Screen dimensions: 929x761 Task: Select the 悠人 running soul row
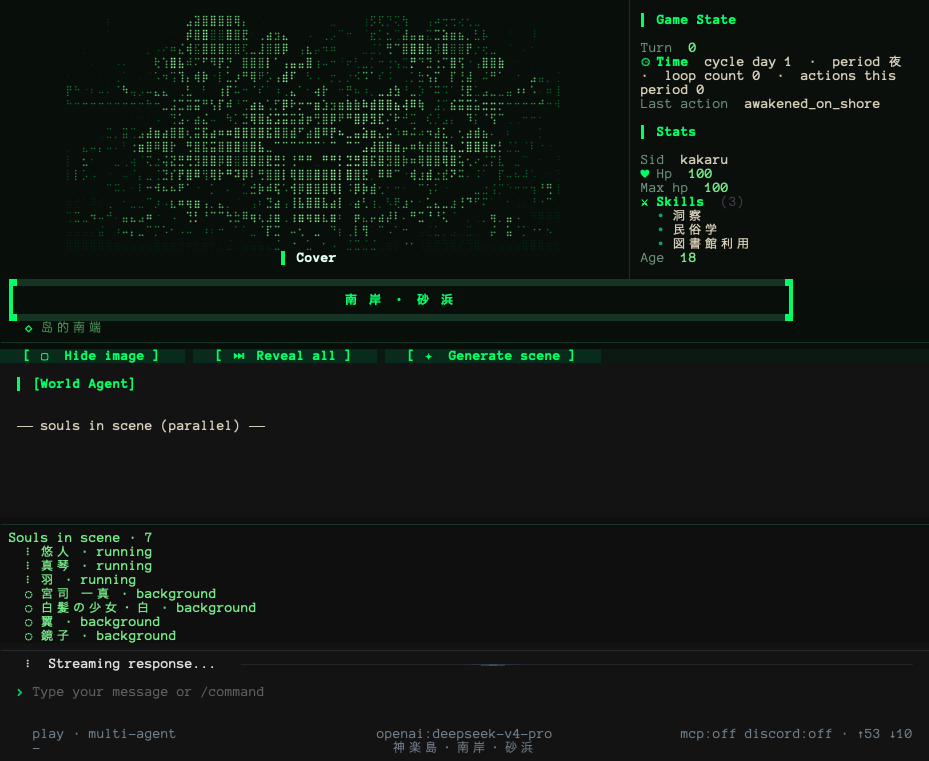coord(88,552)
